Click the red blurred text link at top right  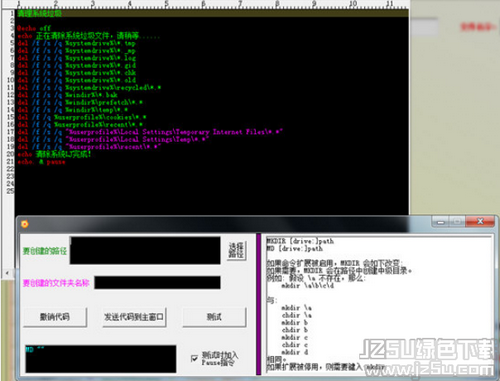coord(478,26)
